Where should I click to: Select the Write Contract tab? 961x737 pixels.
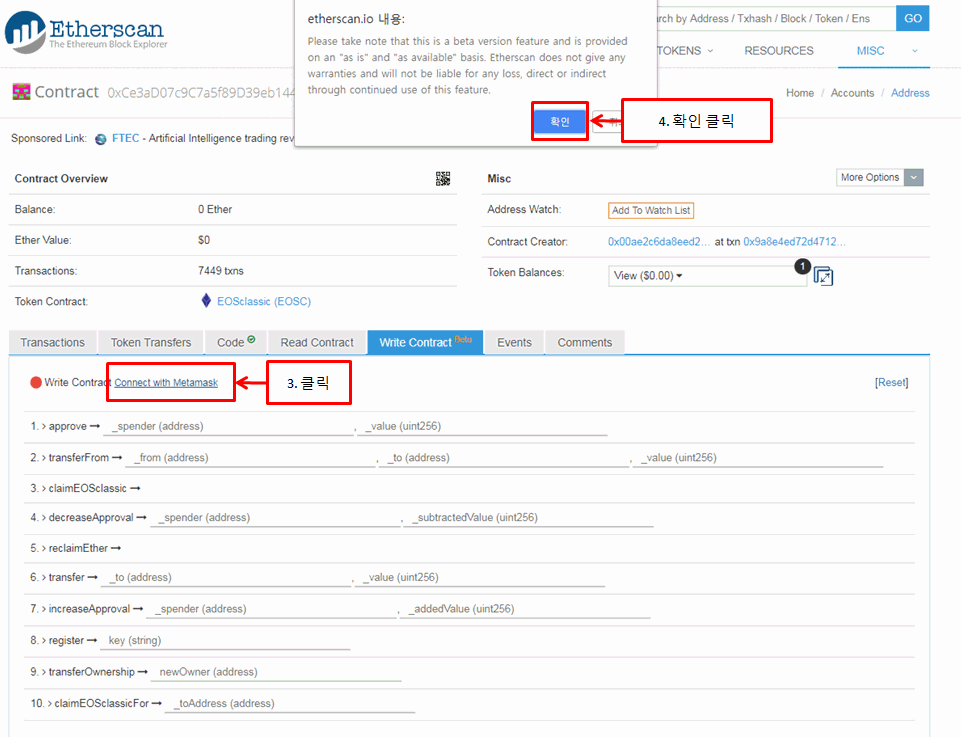(425, 342)
